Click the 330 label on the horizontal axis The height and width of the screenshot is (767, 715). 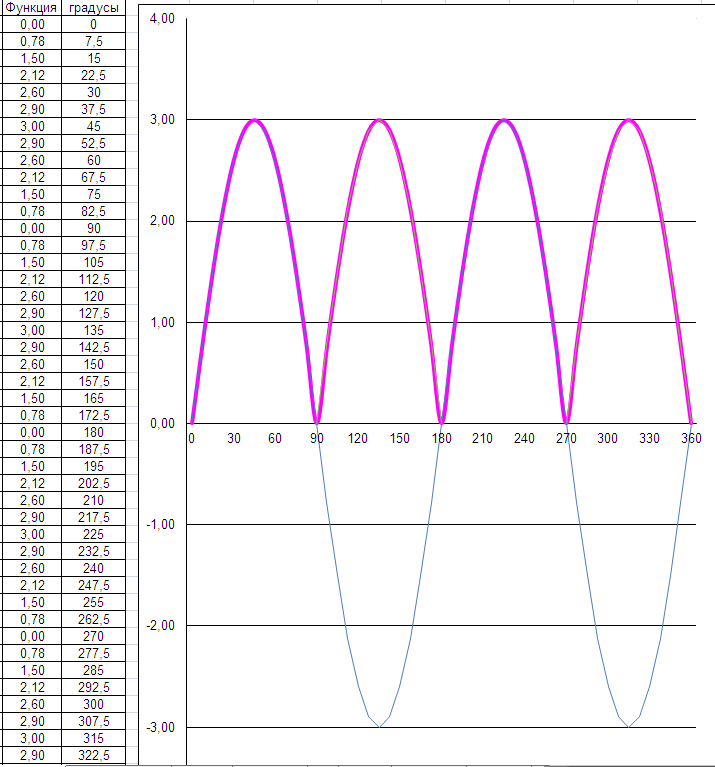[x=649, y=438]
